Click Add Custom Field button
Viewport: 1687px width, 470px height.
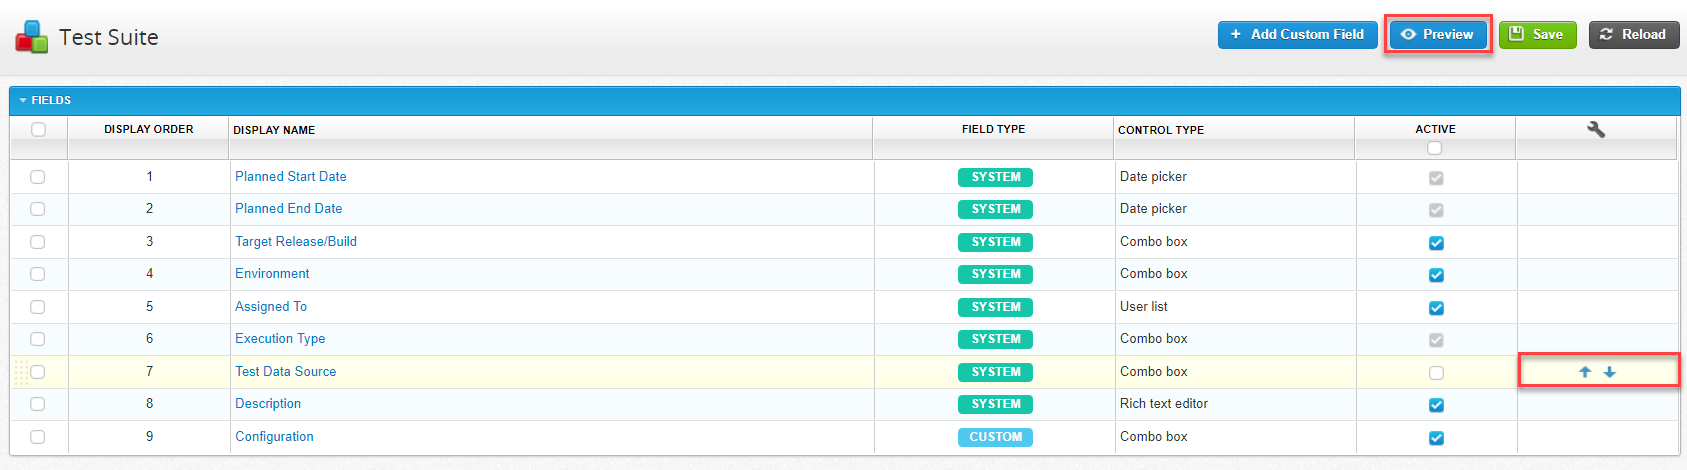pyautogui.click(x=1298, y=34)
